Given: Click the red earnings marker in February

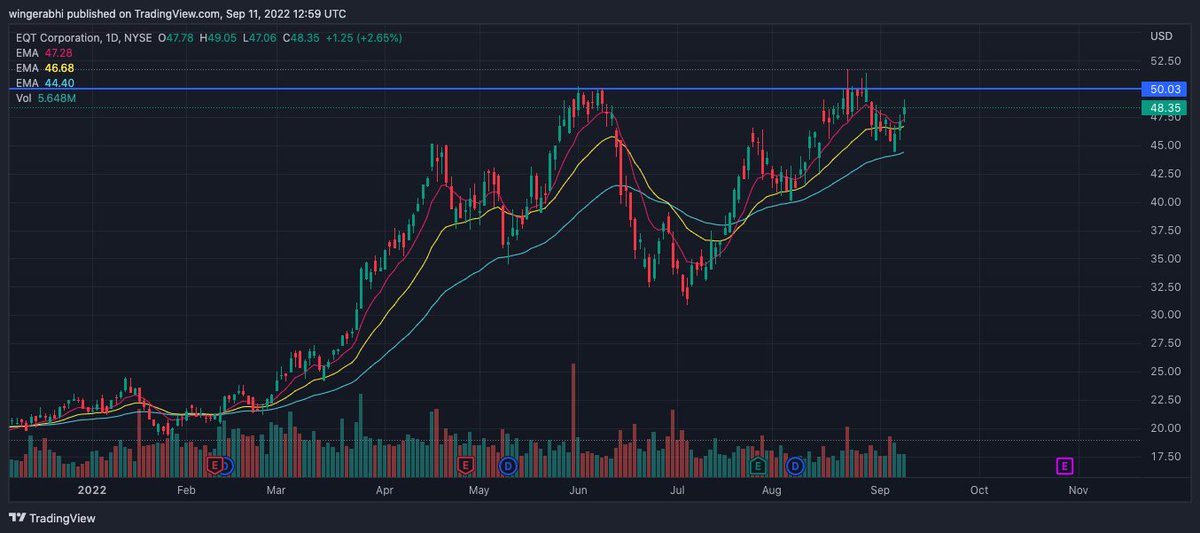Looking at the screenshot, I should click(214, 465).
